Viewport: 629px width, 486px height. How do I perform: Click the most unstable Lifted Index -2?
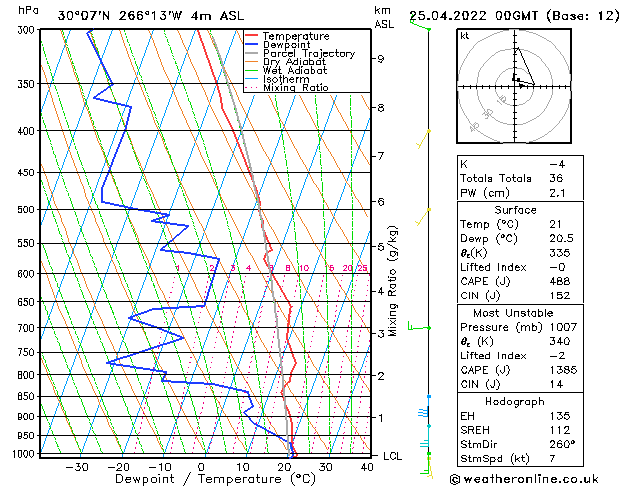[x=557, y=356]
